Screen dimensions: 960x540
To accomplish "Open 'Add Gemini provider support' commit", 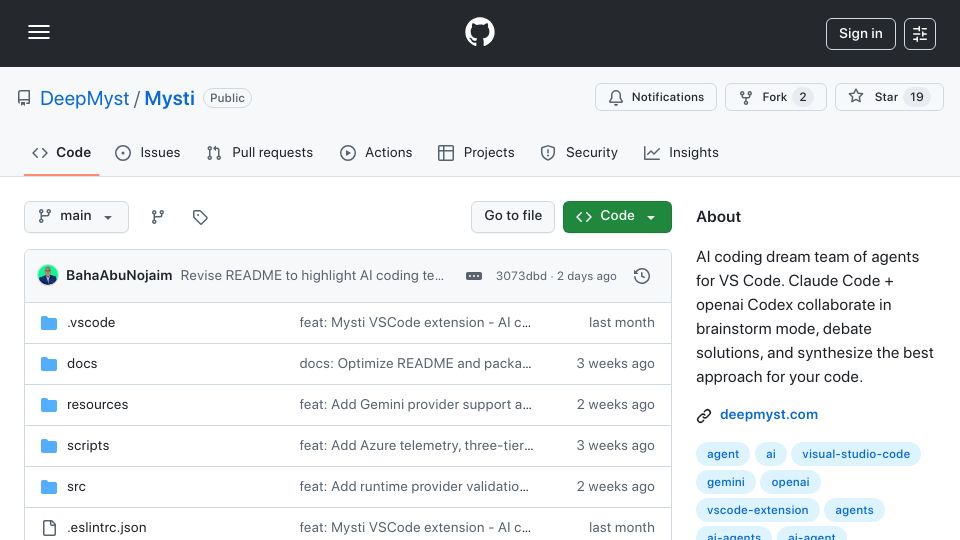I will tap(415, 405).
